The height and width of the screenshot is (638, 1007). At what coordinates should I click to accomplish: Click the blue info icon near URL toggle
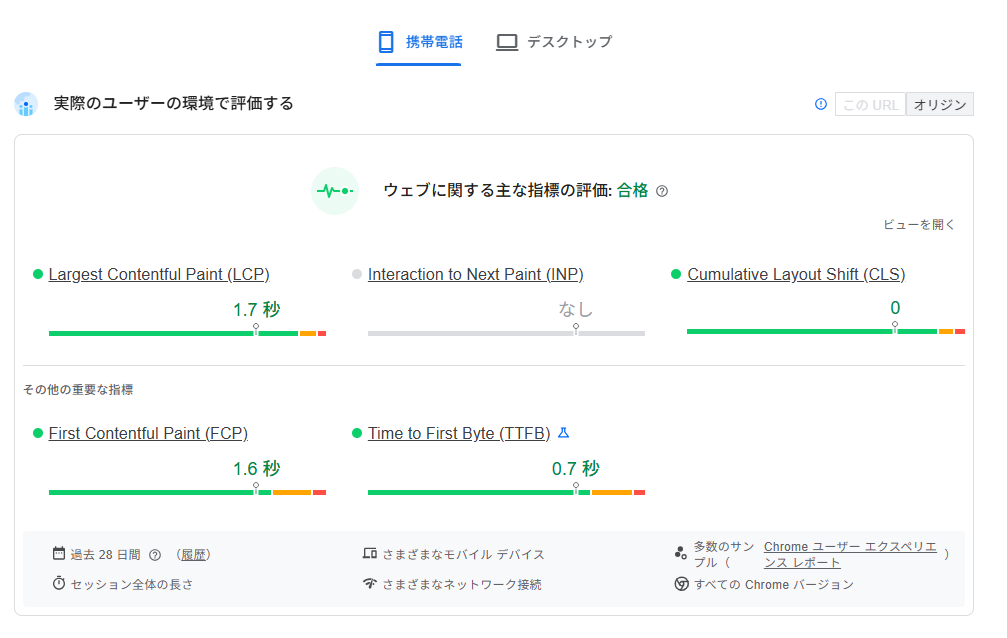pos(821,104)
